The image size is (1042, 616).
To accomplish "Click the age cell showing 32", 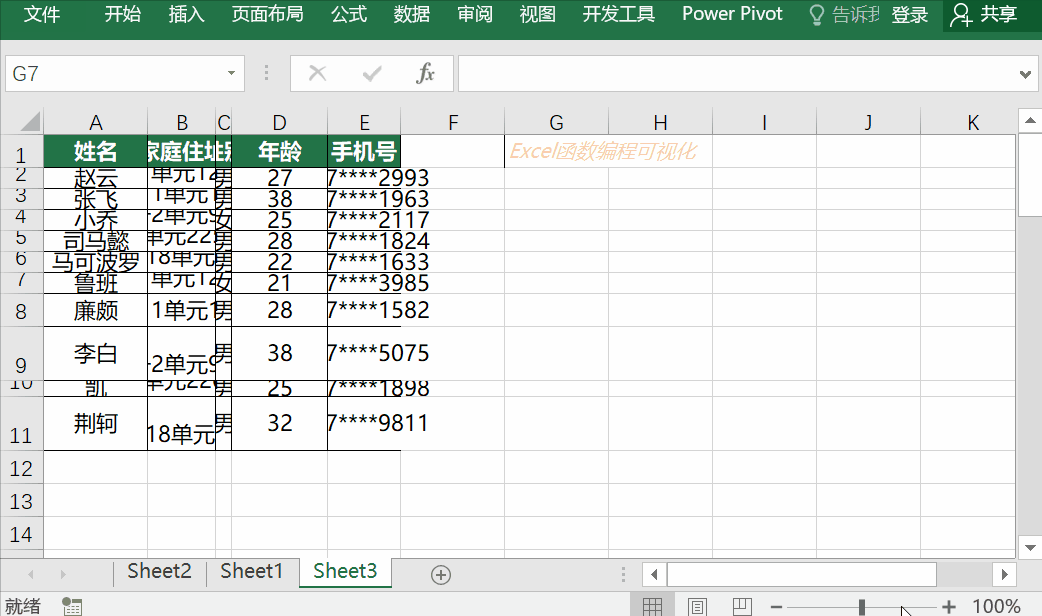I will pos(279,423).
